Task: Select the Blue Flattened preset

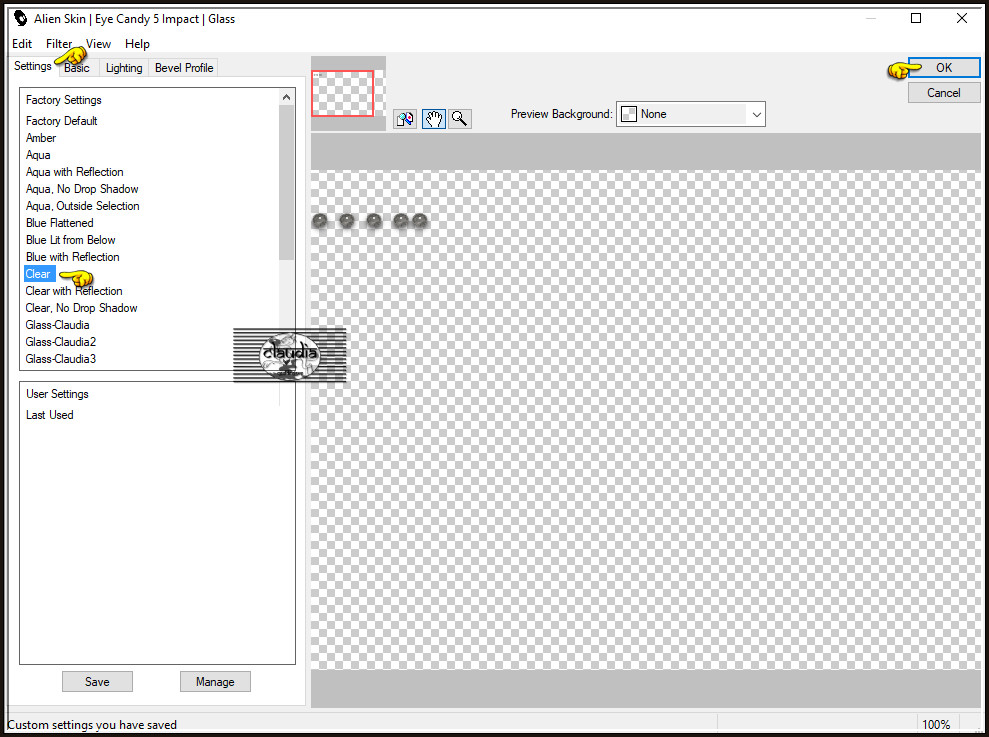Action: [x=59, y=223]
